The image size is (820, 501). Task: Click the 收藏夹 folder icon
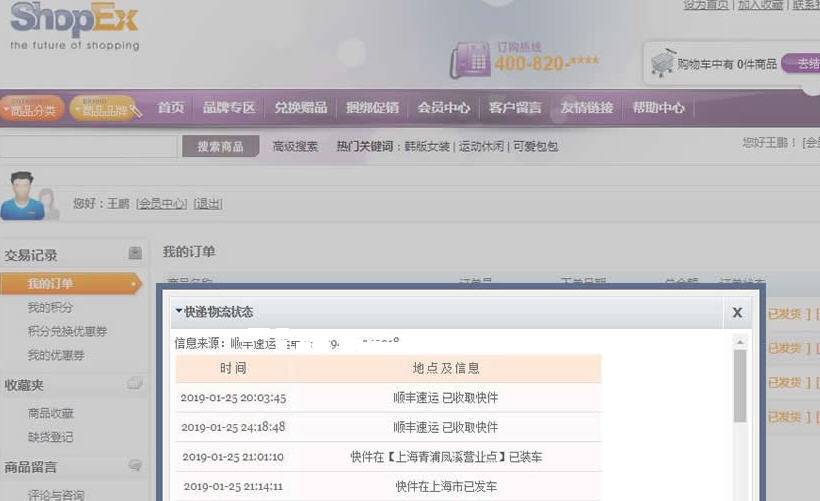point(134,383)
